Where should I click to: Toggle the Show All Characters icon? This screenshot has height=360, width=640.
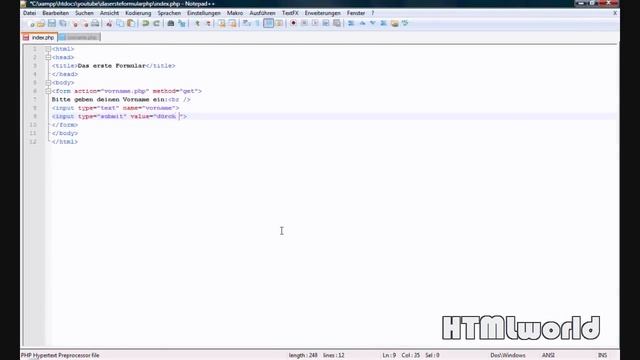258,24
